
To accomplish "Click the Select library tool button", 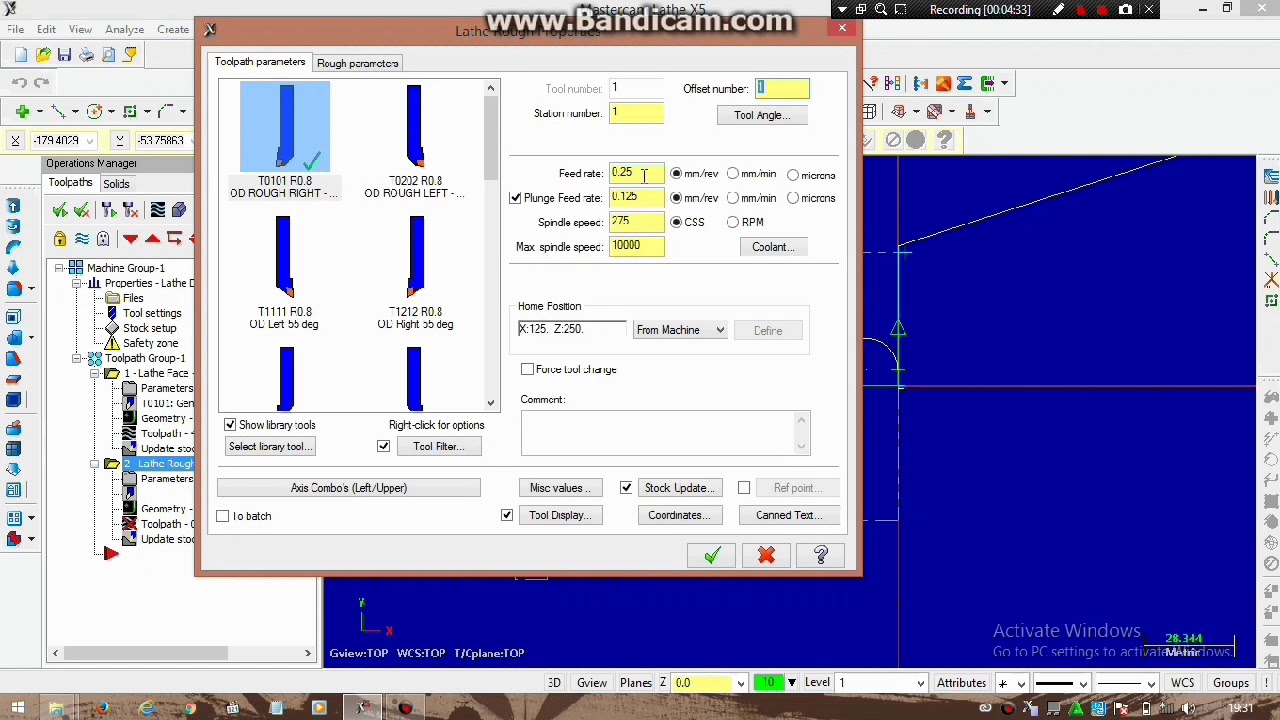I will [270, 447].
